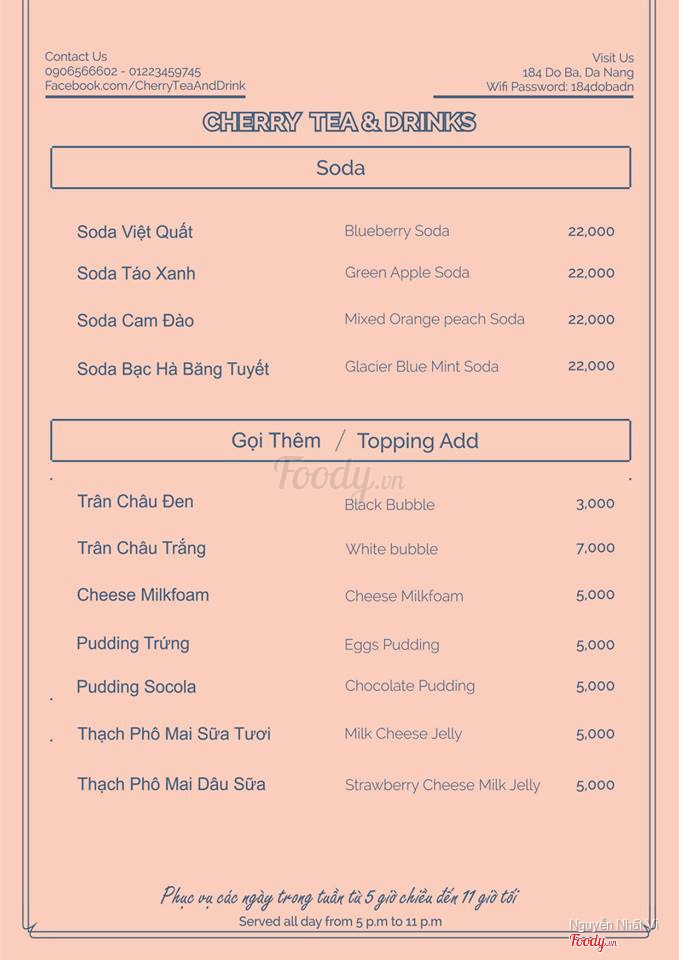The image size is (679, 960).
Task: Open the Facebook.com/CherryTeaAndDrink link
Action: (145, 87)
